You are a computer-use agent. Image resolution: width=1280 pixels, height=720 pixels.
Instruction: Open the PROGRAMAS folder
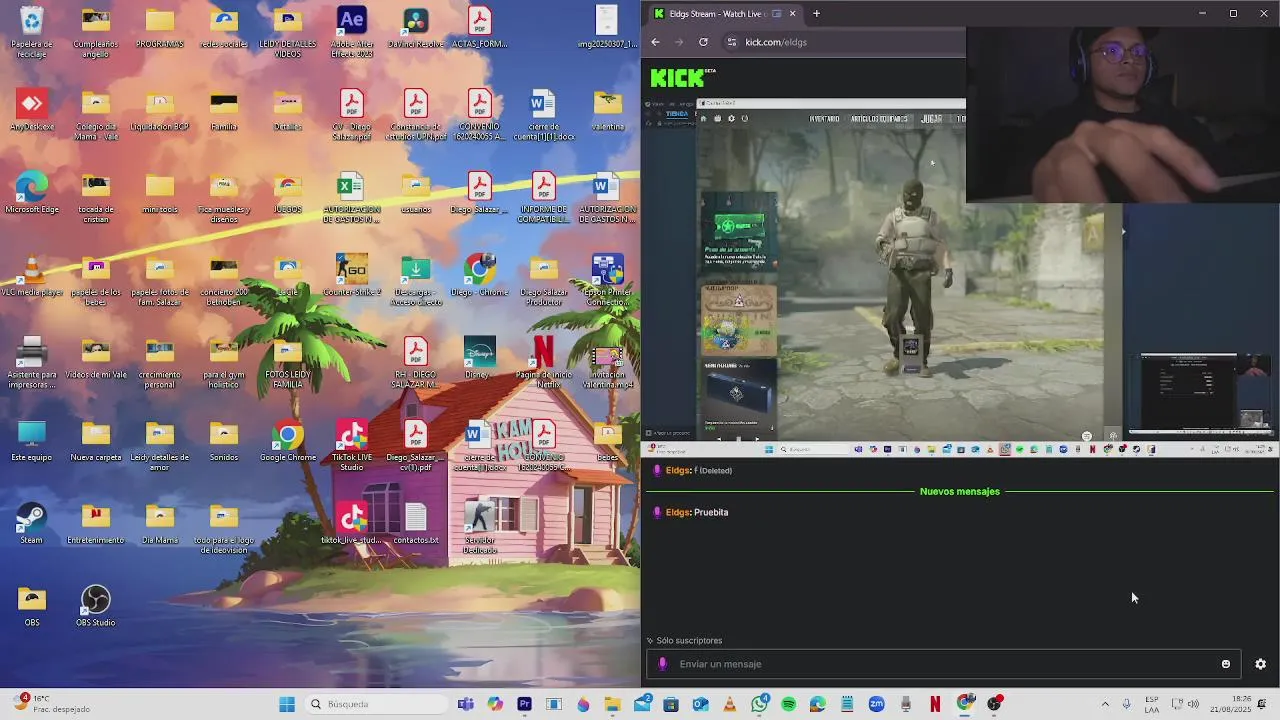(x=160, y=28)
